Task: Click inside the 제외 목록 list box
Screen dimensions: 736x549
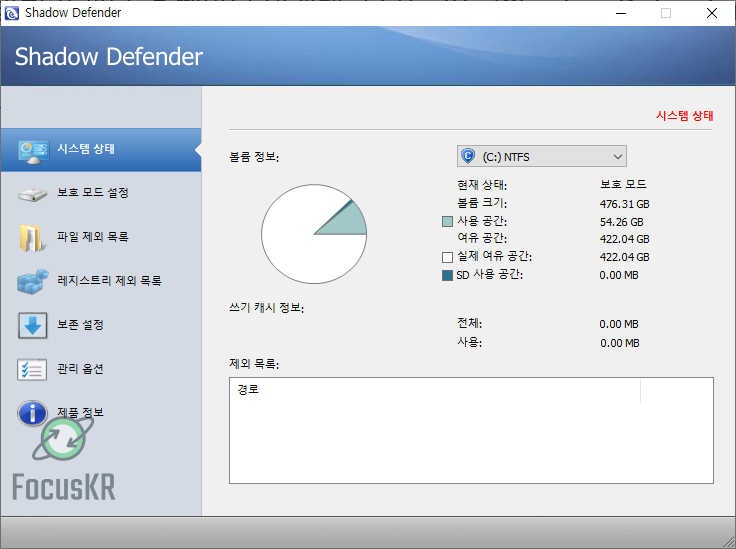Action: pos(471,430)
